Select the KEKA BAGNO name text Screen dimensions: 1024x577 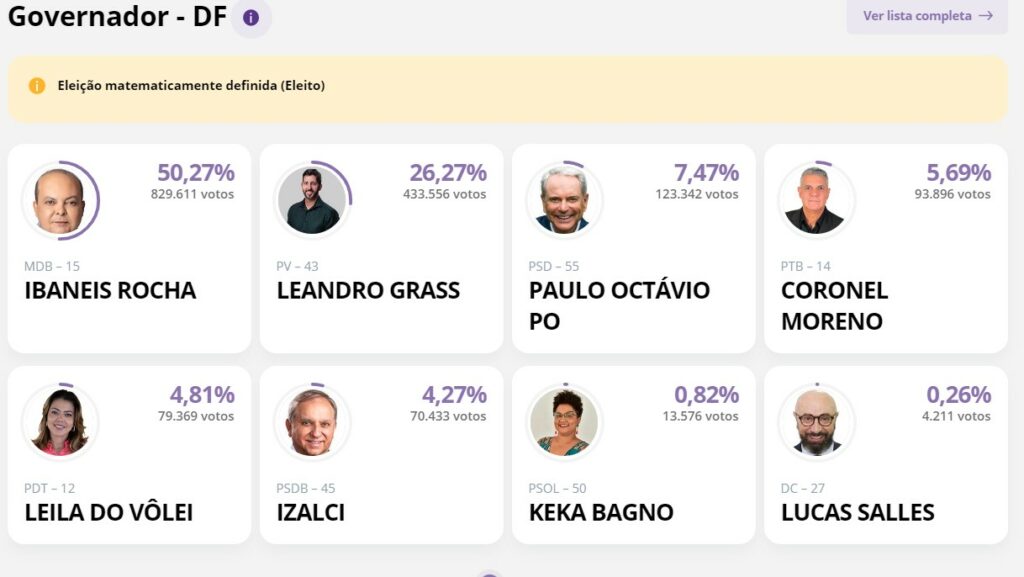click(601, 513)
